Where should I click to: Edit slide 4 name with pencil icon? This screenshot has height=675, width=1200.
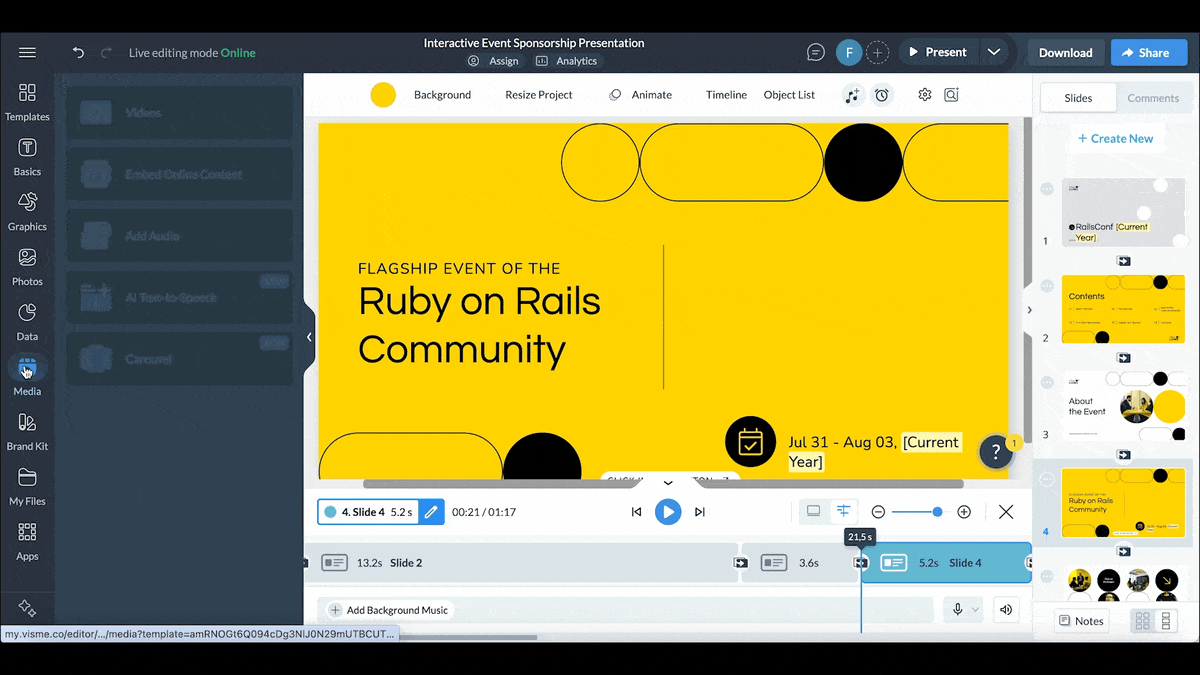pyautogui.click(x=431, y=512)
